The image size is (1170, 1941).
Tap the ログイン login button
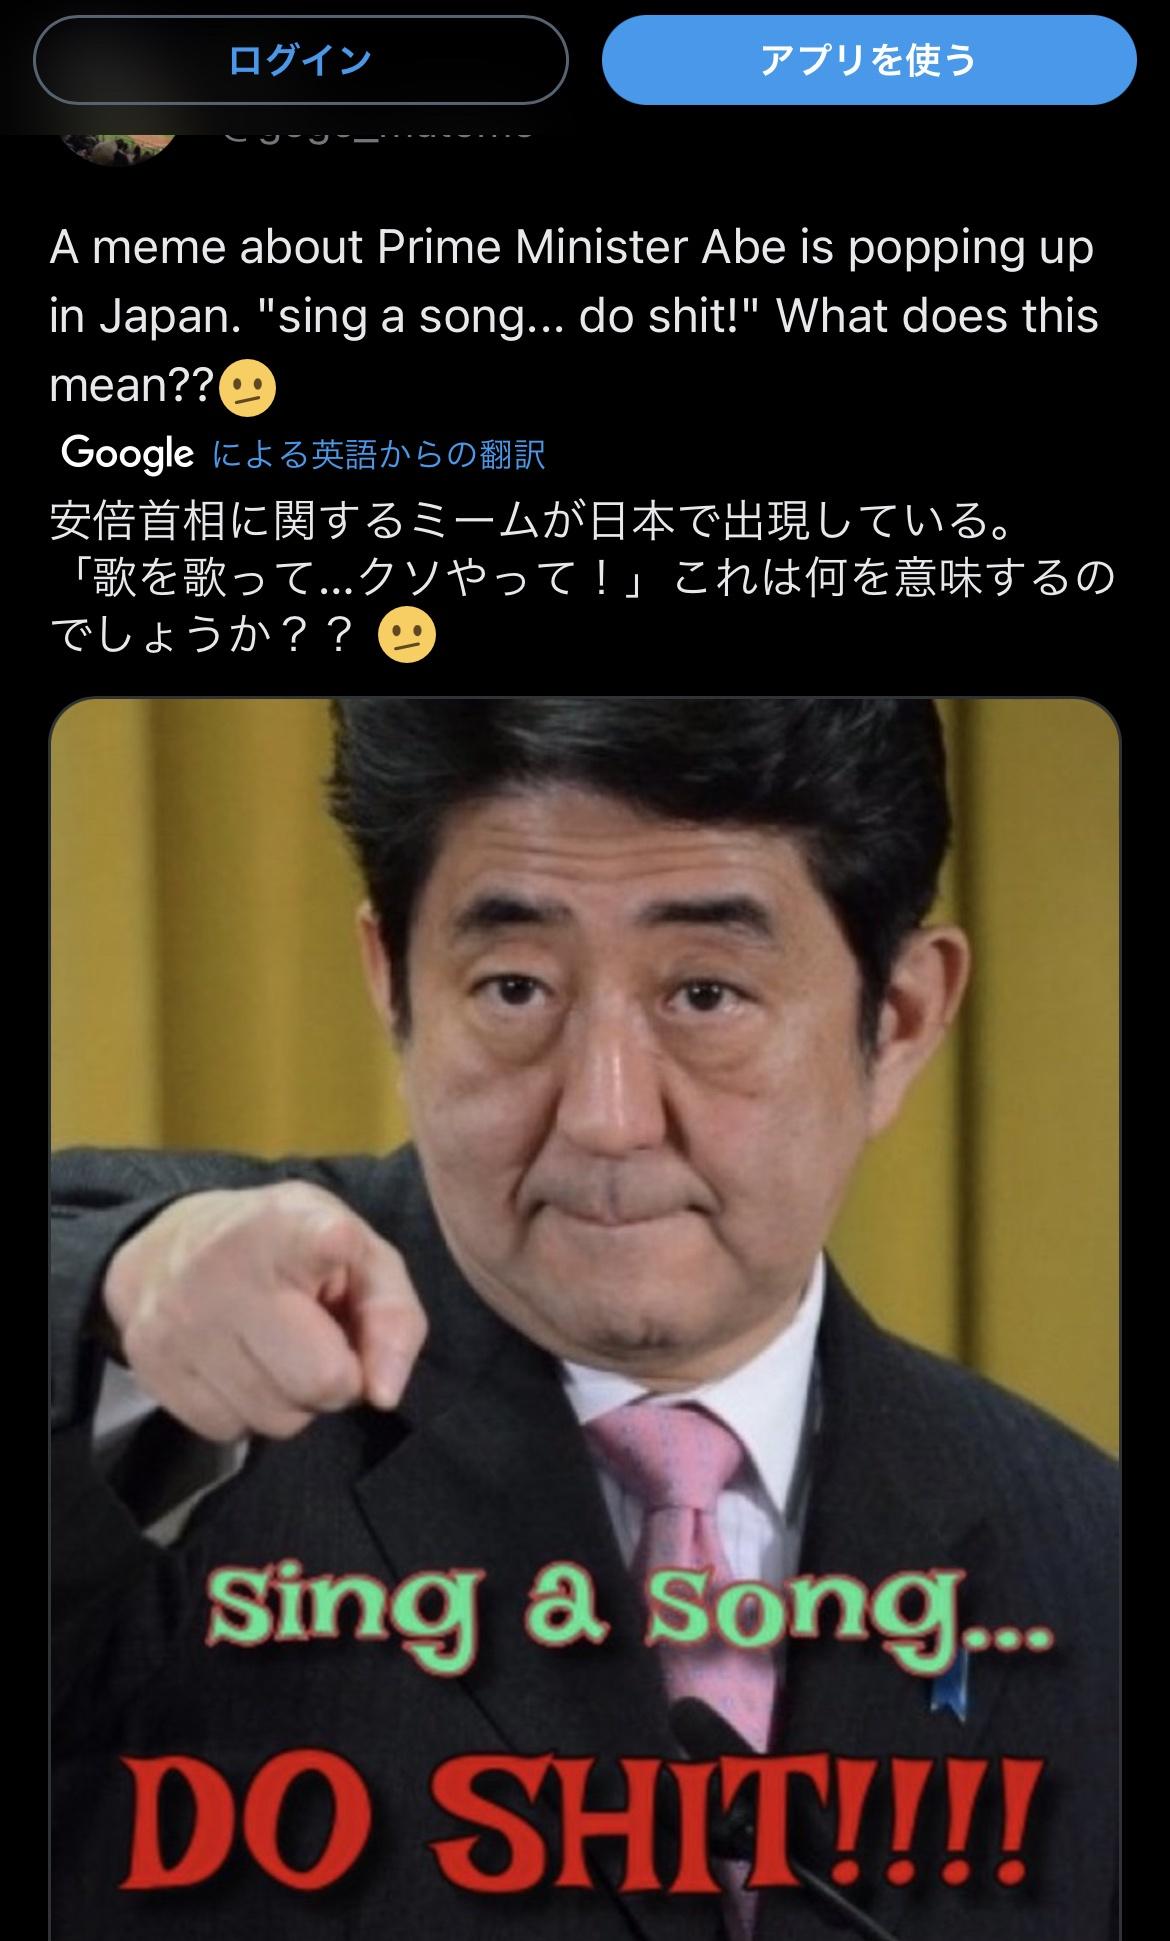[x=300, y=60]
